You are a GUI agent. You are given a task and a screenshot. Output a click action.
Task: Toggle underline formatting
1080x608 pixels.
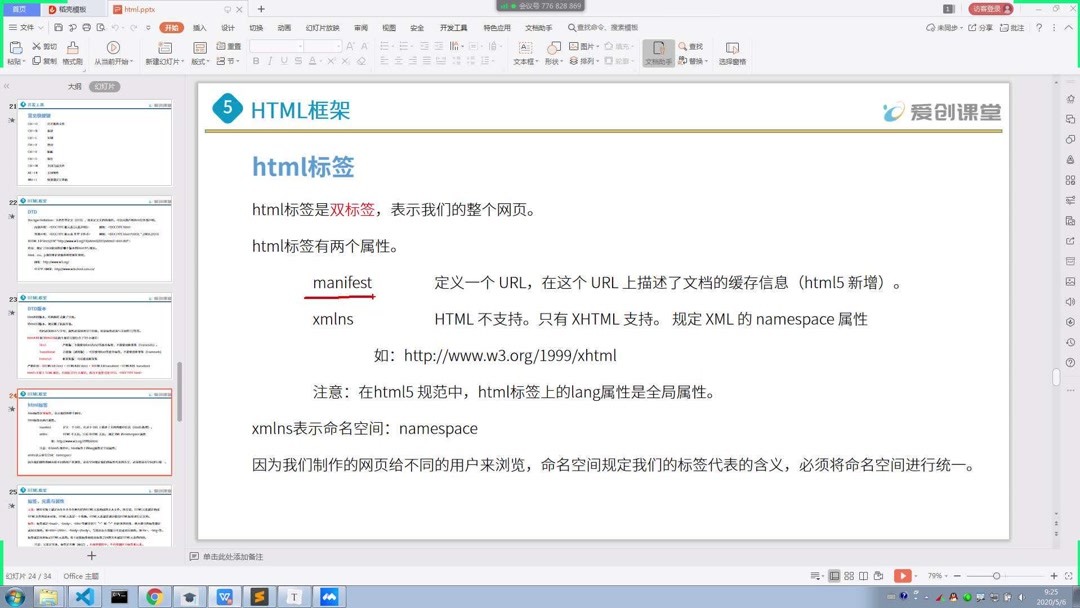click(284, 60)
